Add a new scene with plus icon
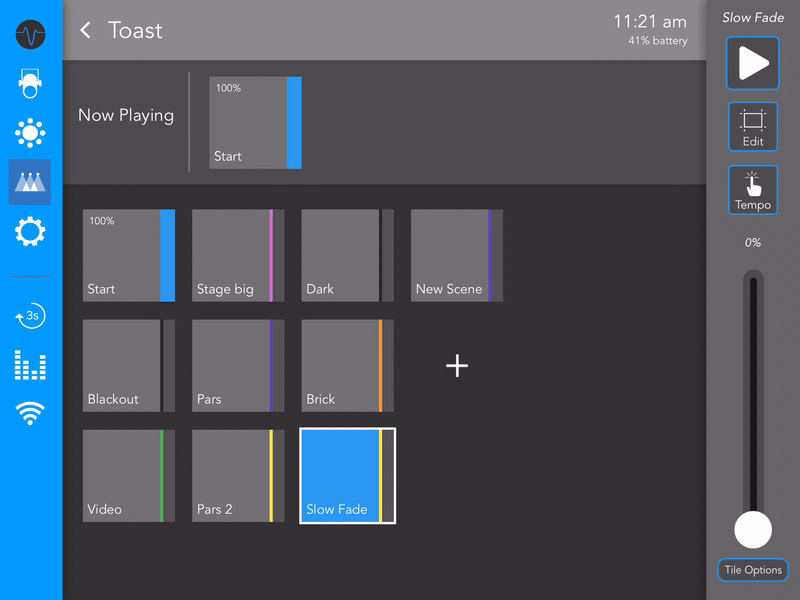This screenshot has width=800, height=600. 457,366
